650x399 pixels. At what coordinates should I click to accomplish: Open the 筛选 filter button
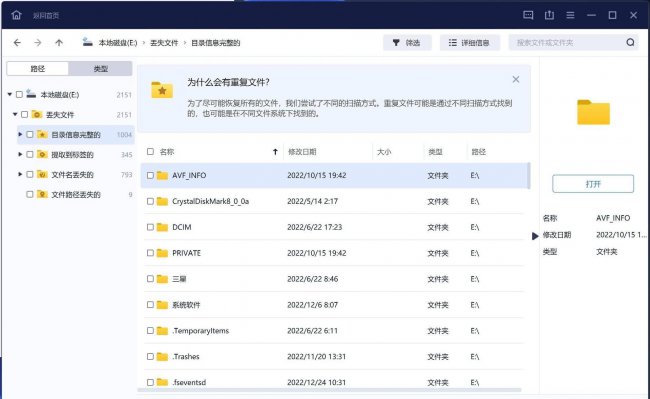407,42
